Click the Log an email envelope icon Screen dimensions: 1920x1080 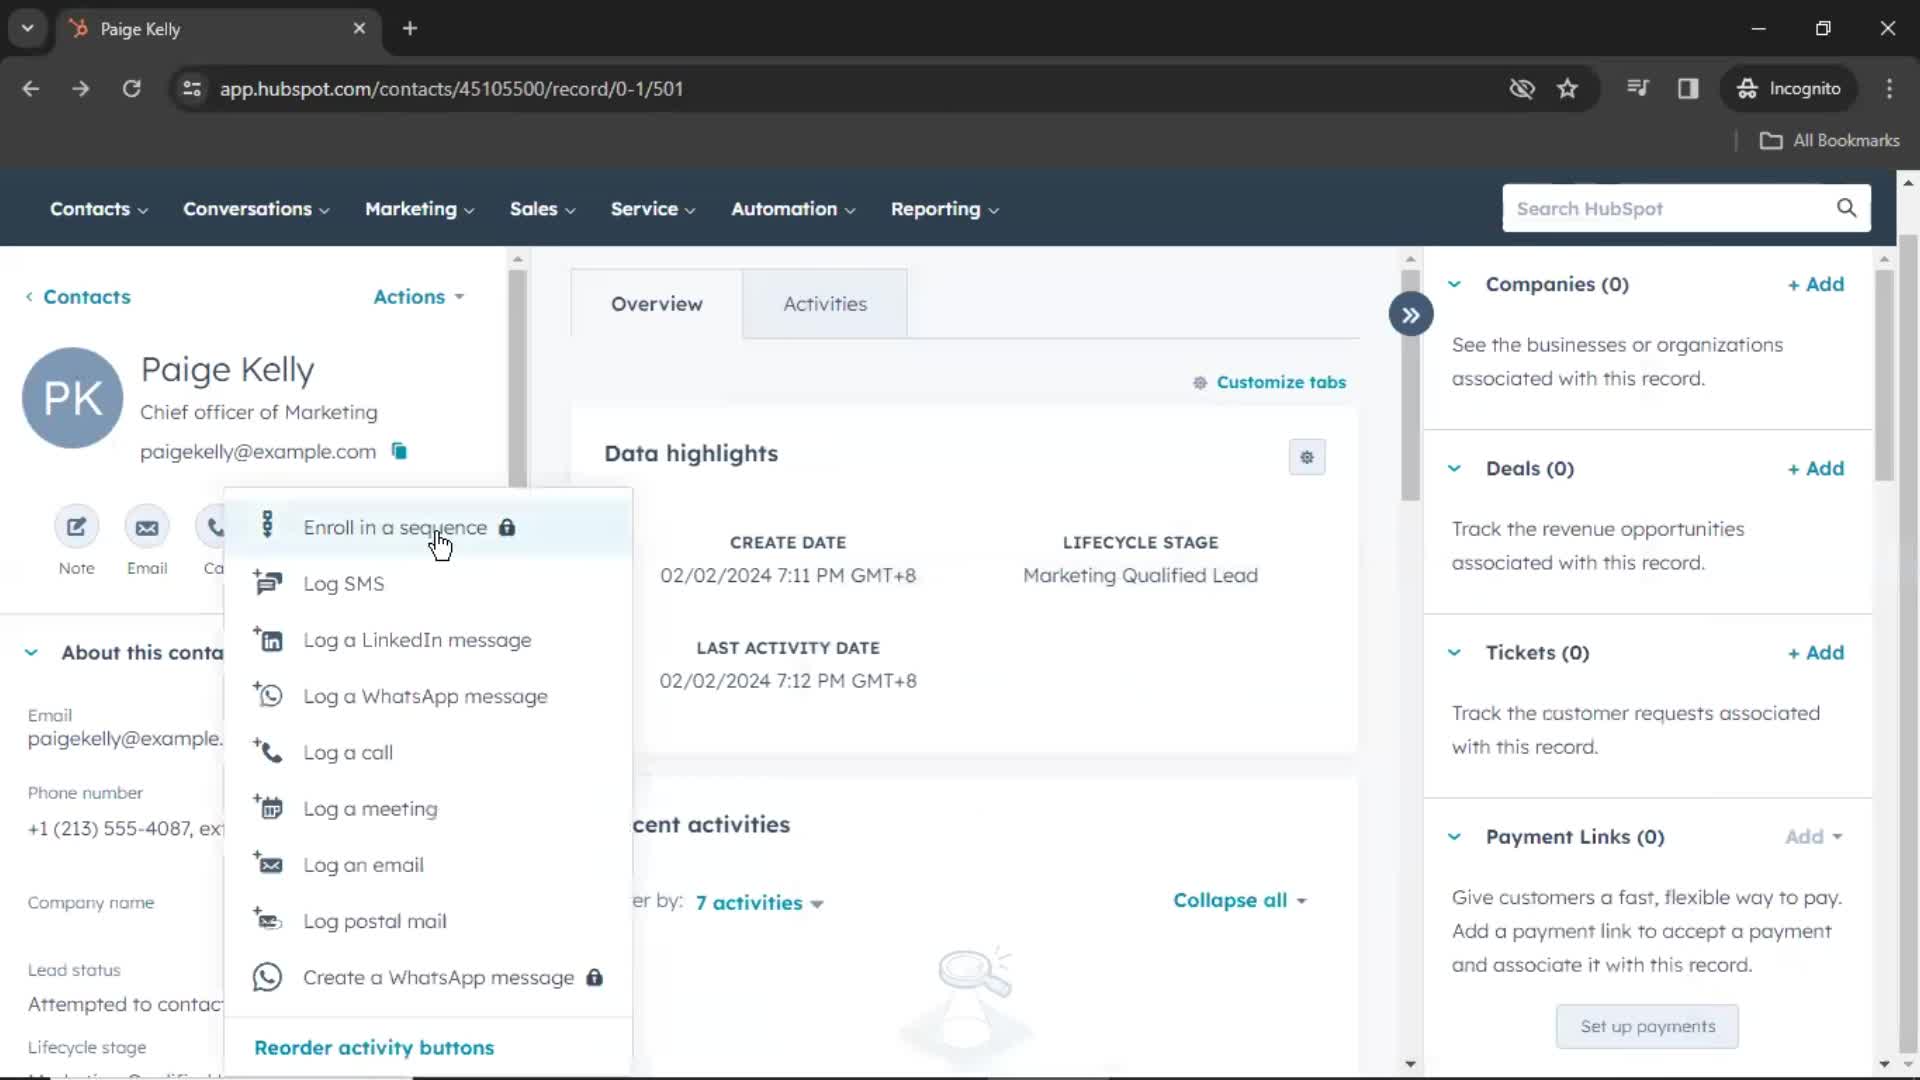pos(267,863)
